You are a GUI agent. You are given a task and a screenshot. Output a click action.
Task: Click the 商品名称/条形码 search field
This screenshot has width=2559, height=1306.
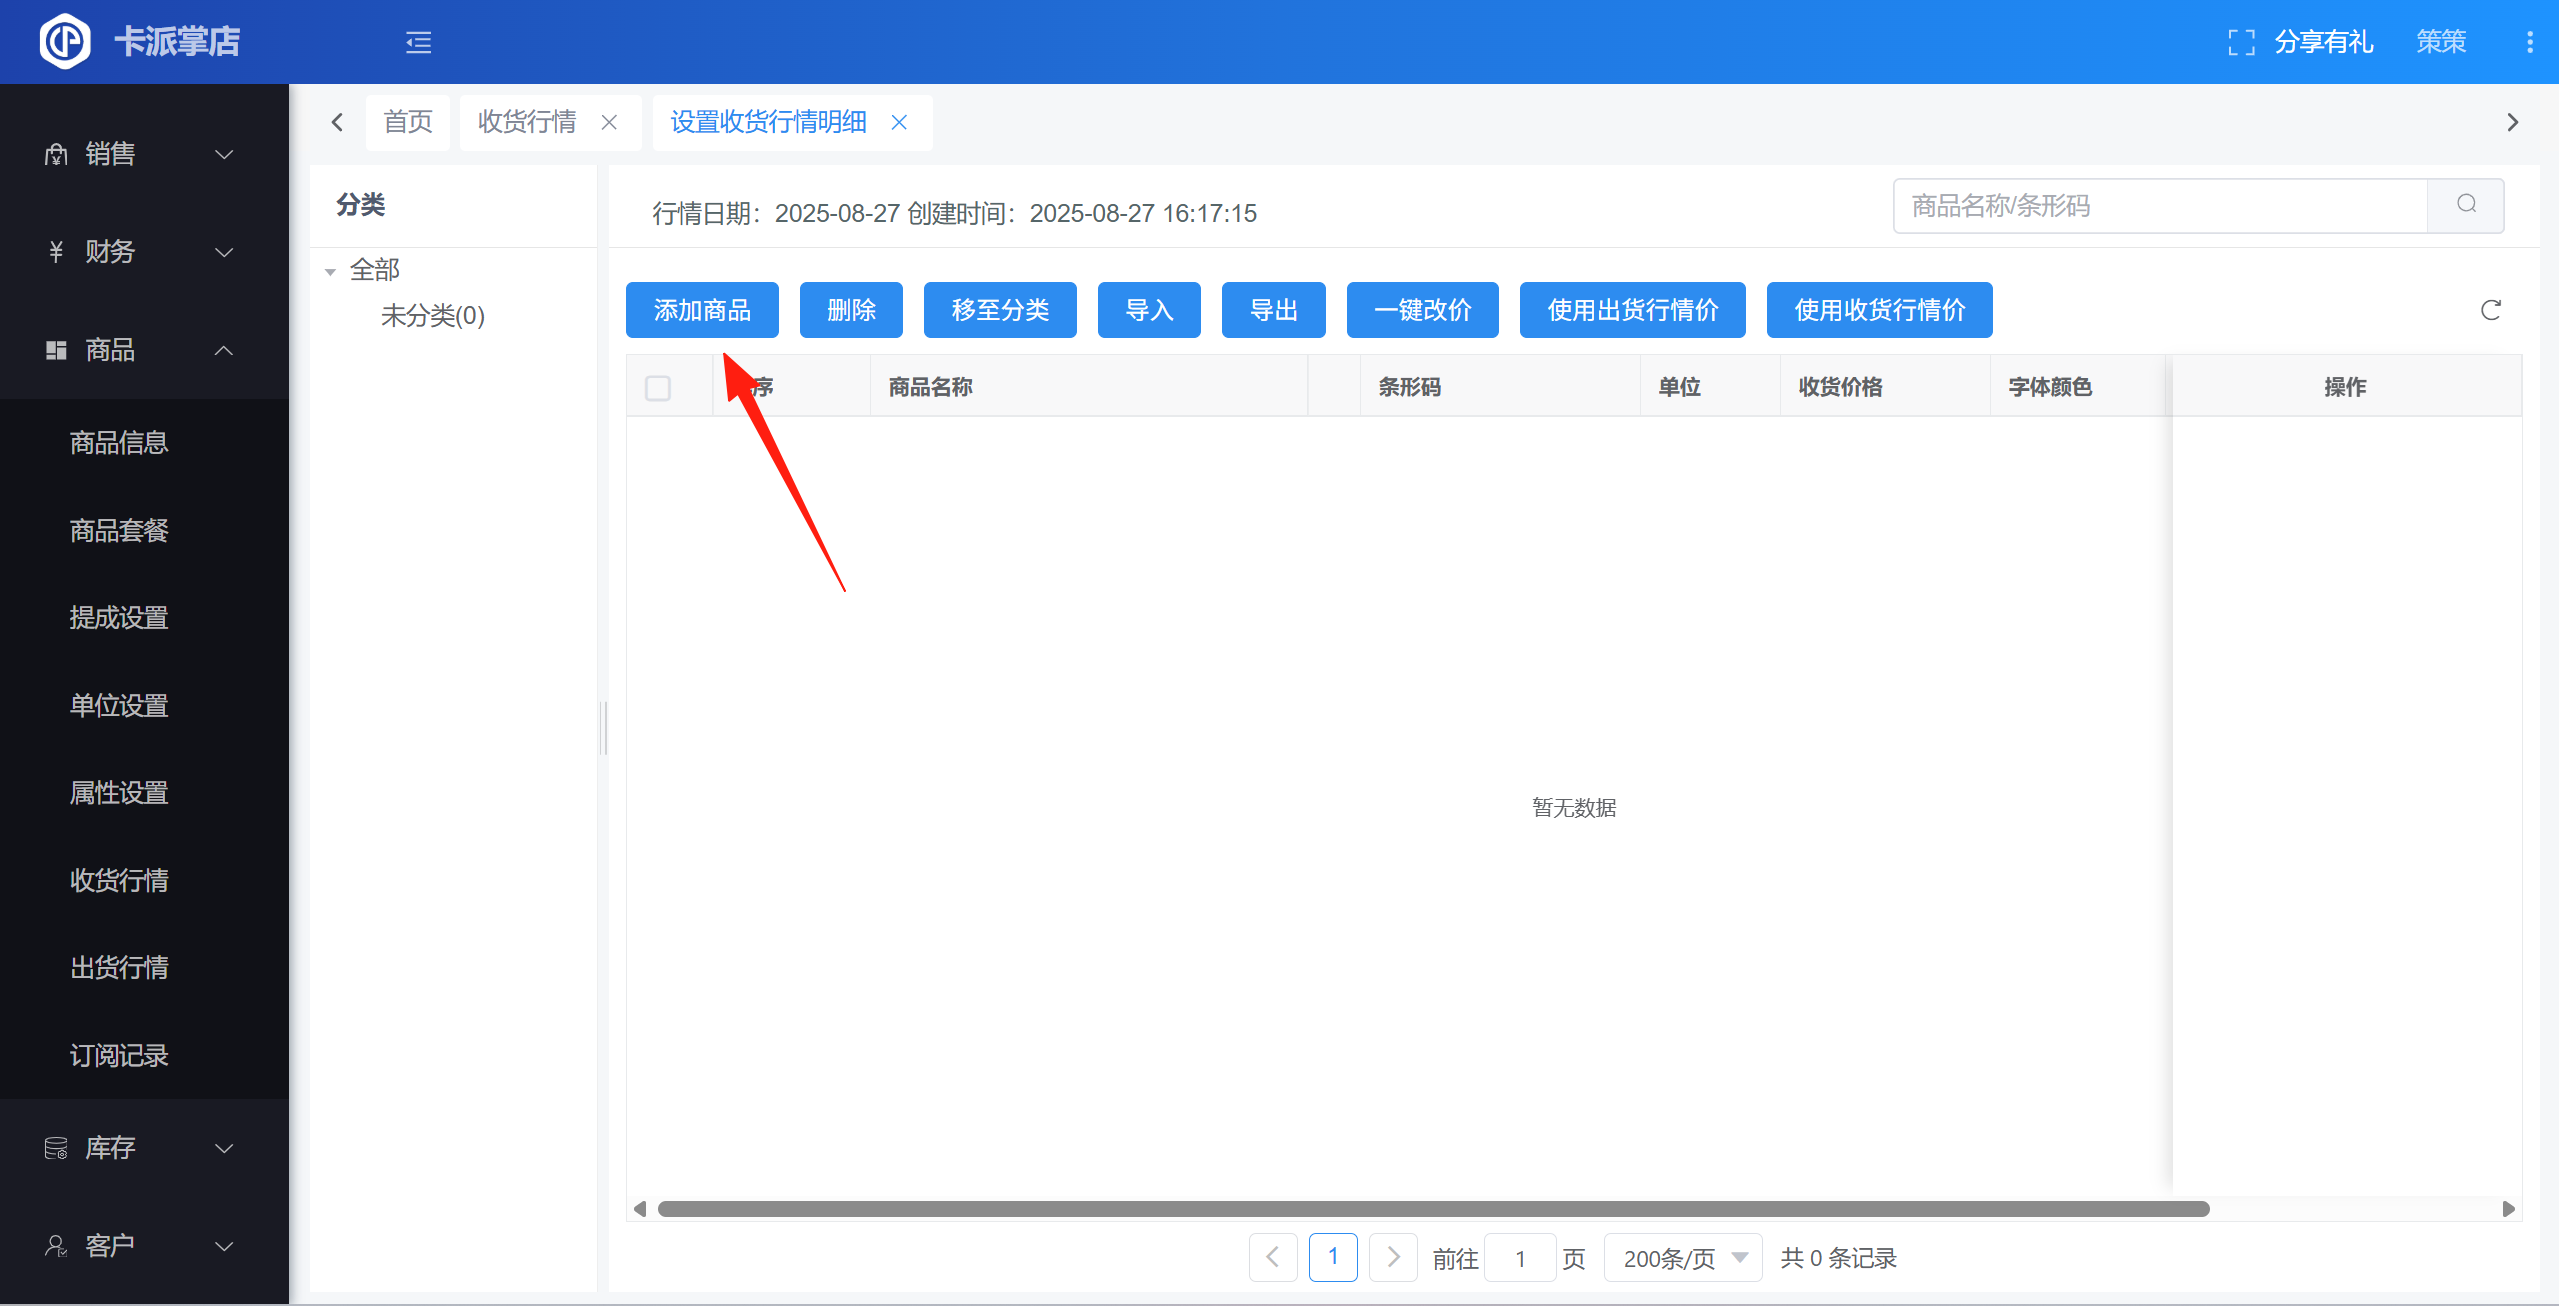[2160, 205]
